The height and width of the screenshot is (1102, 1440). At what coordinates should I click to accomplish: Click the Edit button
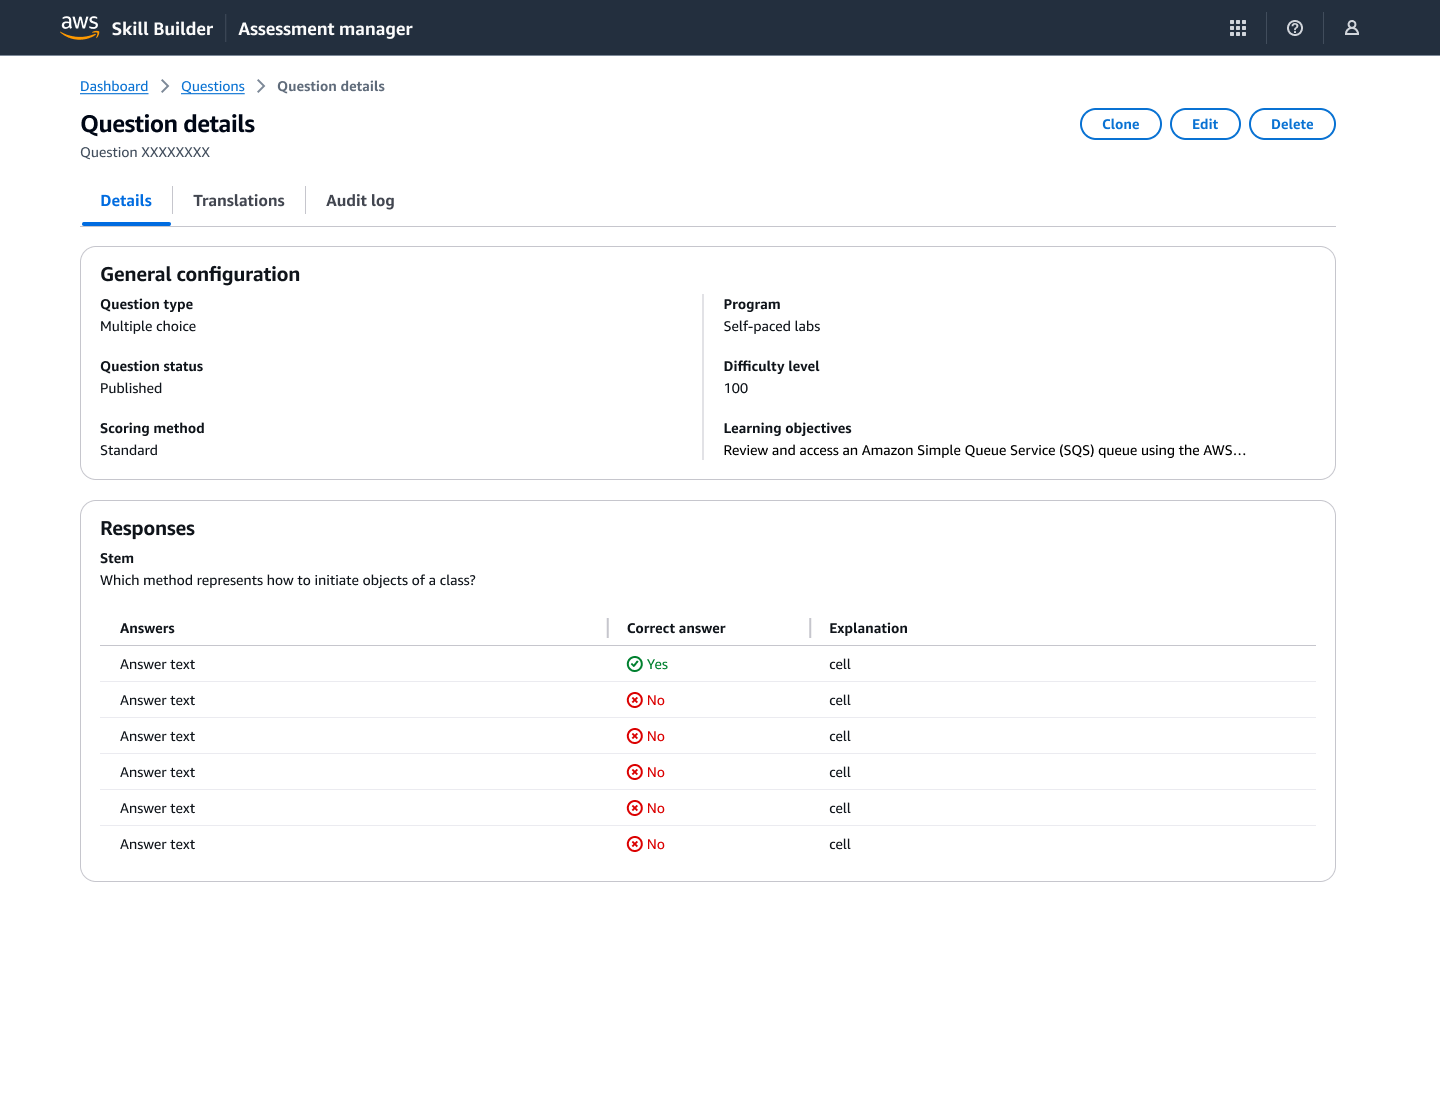[1205, 124]
